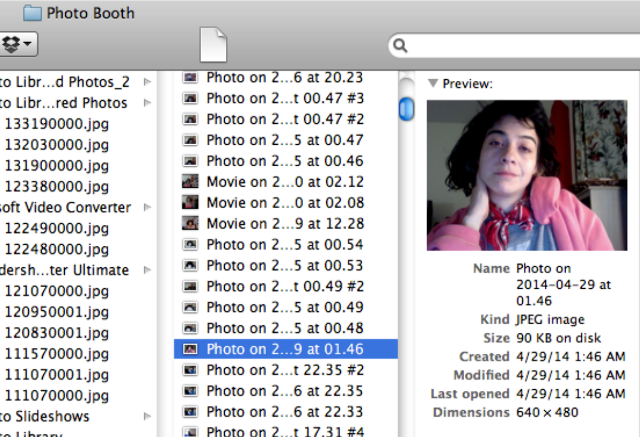Select 'Photo on 2...t 22.35 #2' file name
The image size is (640, 437).
pos(285,370)
